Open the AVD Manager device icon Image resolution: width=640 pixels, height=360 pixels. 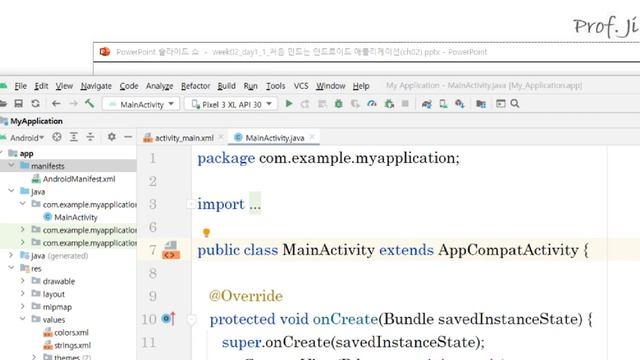pyautogui.click(x=443, y=104)
